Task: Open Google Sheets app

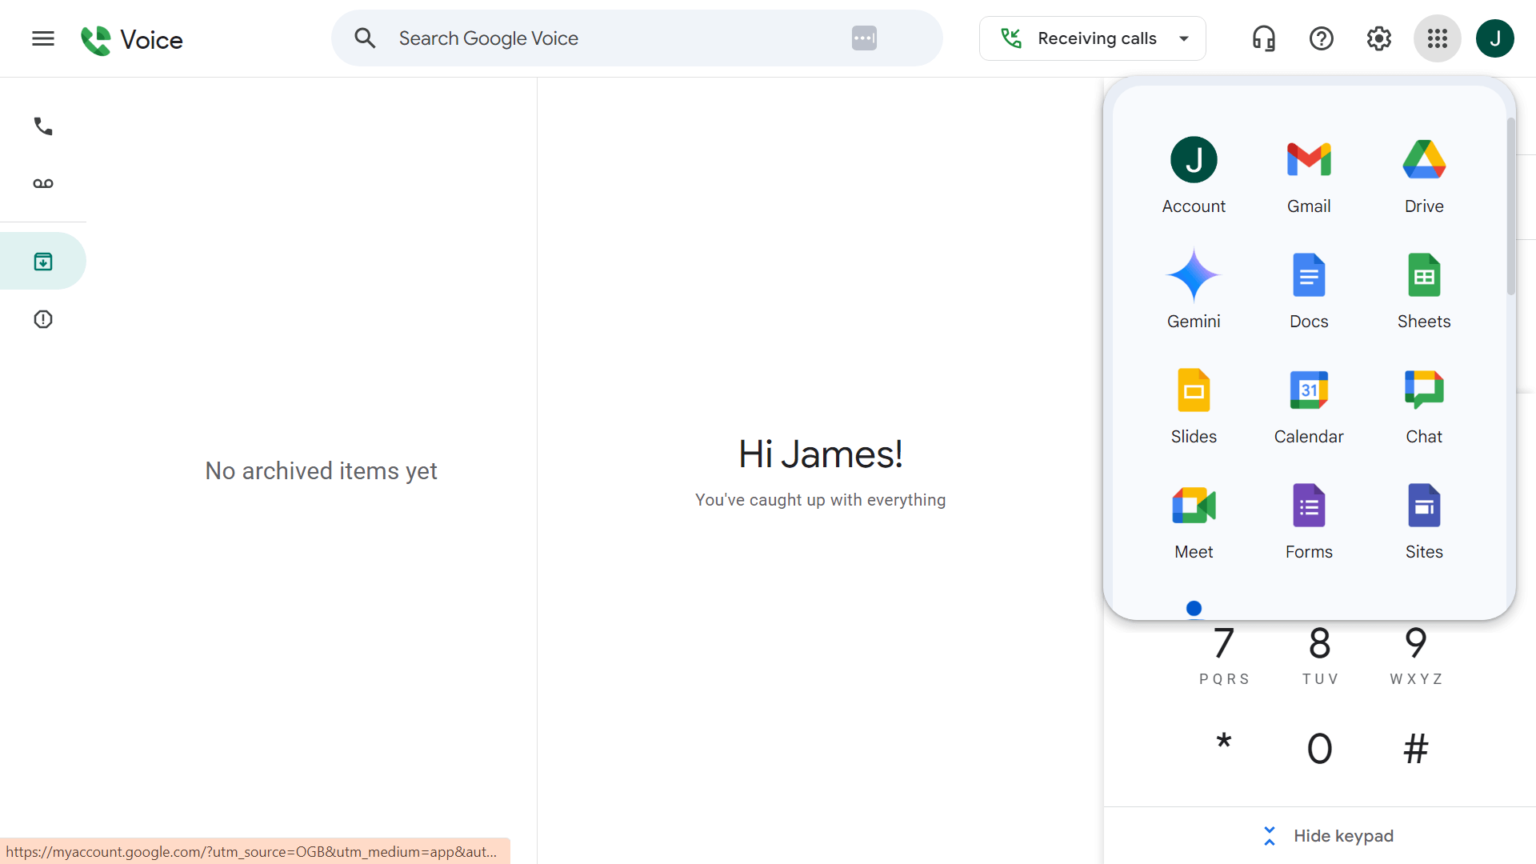Action: [x=1423, y=291]
